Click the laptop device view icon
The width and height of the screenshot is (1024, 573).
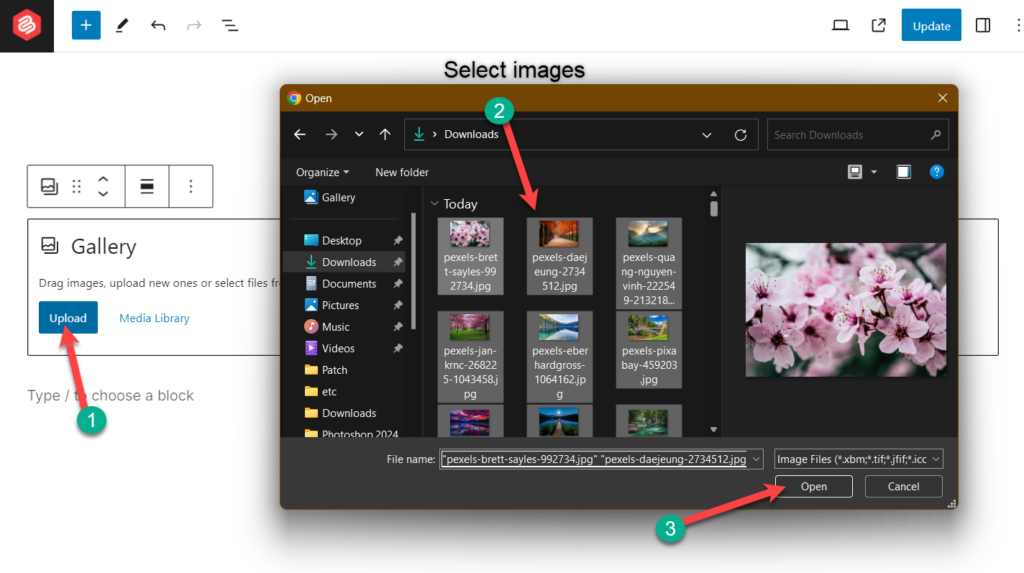tap(840, 25)
